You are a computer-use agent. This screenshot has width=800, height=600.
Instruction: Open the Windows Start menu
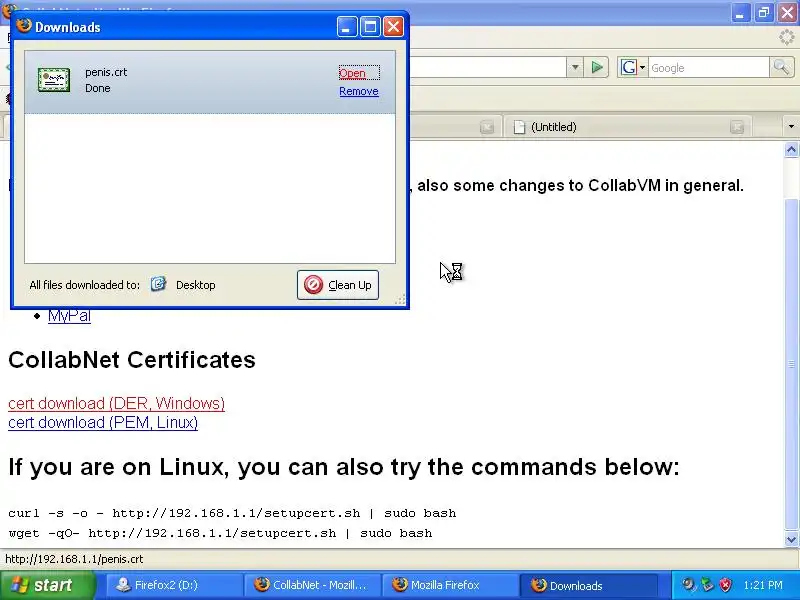point(47,585)
